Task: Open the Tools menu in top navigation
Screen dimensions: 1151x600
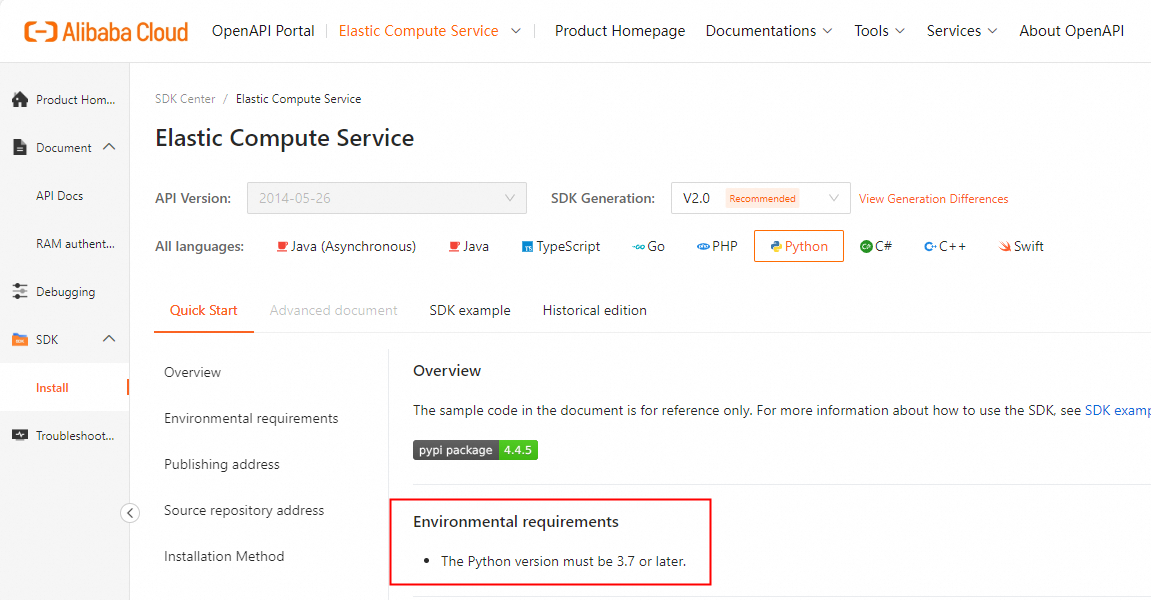Action: (x=879, y=31)
